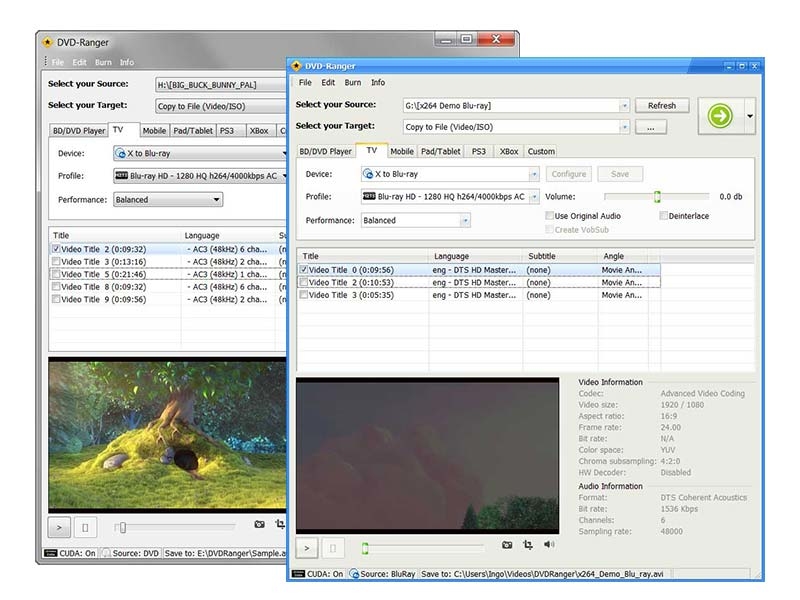Select crop tool icon in front window

[528, 545]
